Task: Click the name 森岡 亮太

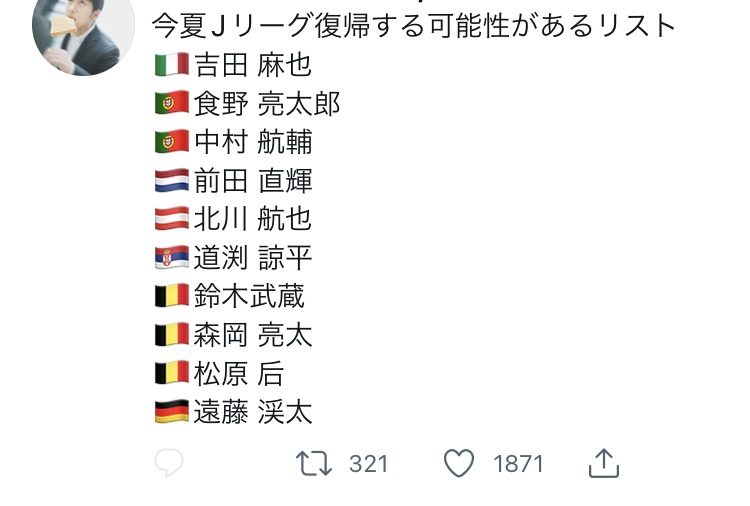Action: [253, 334]
